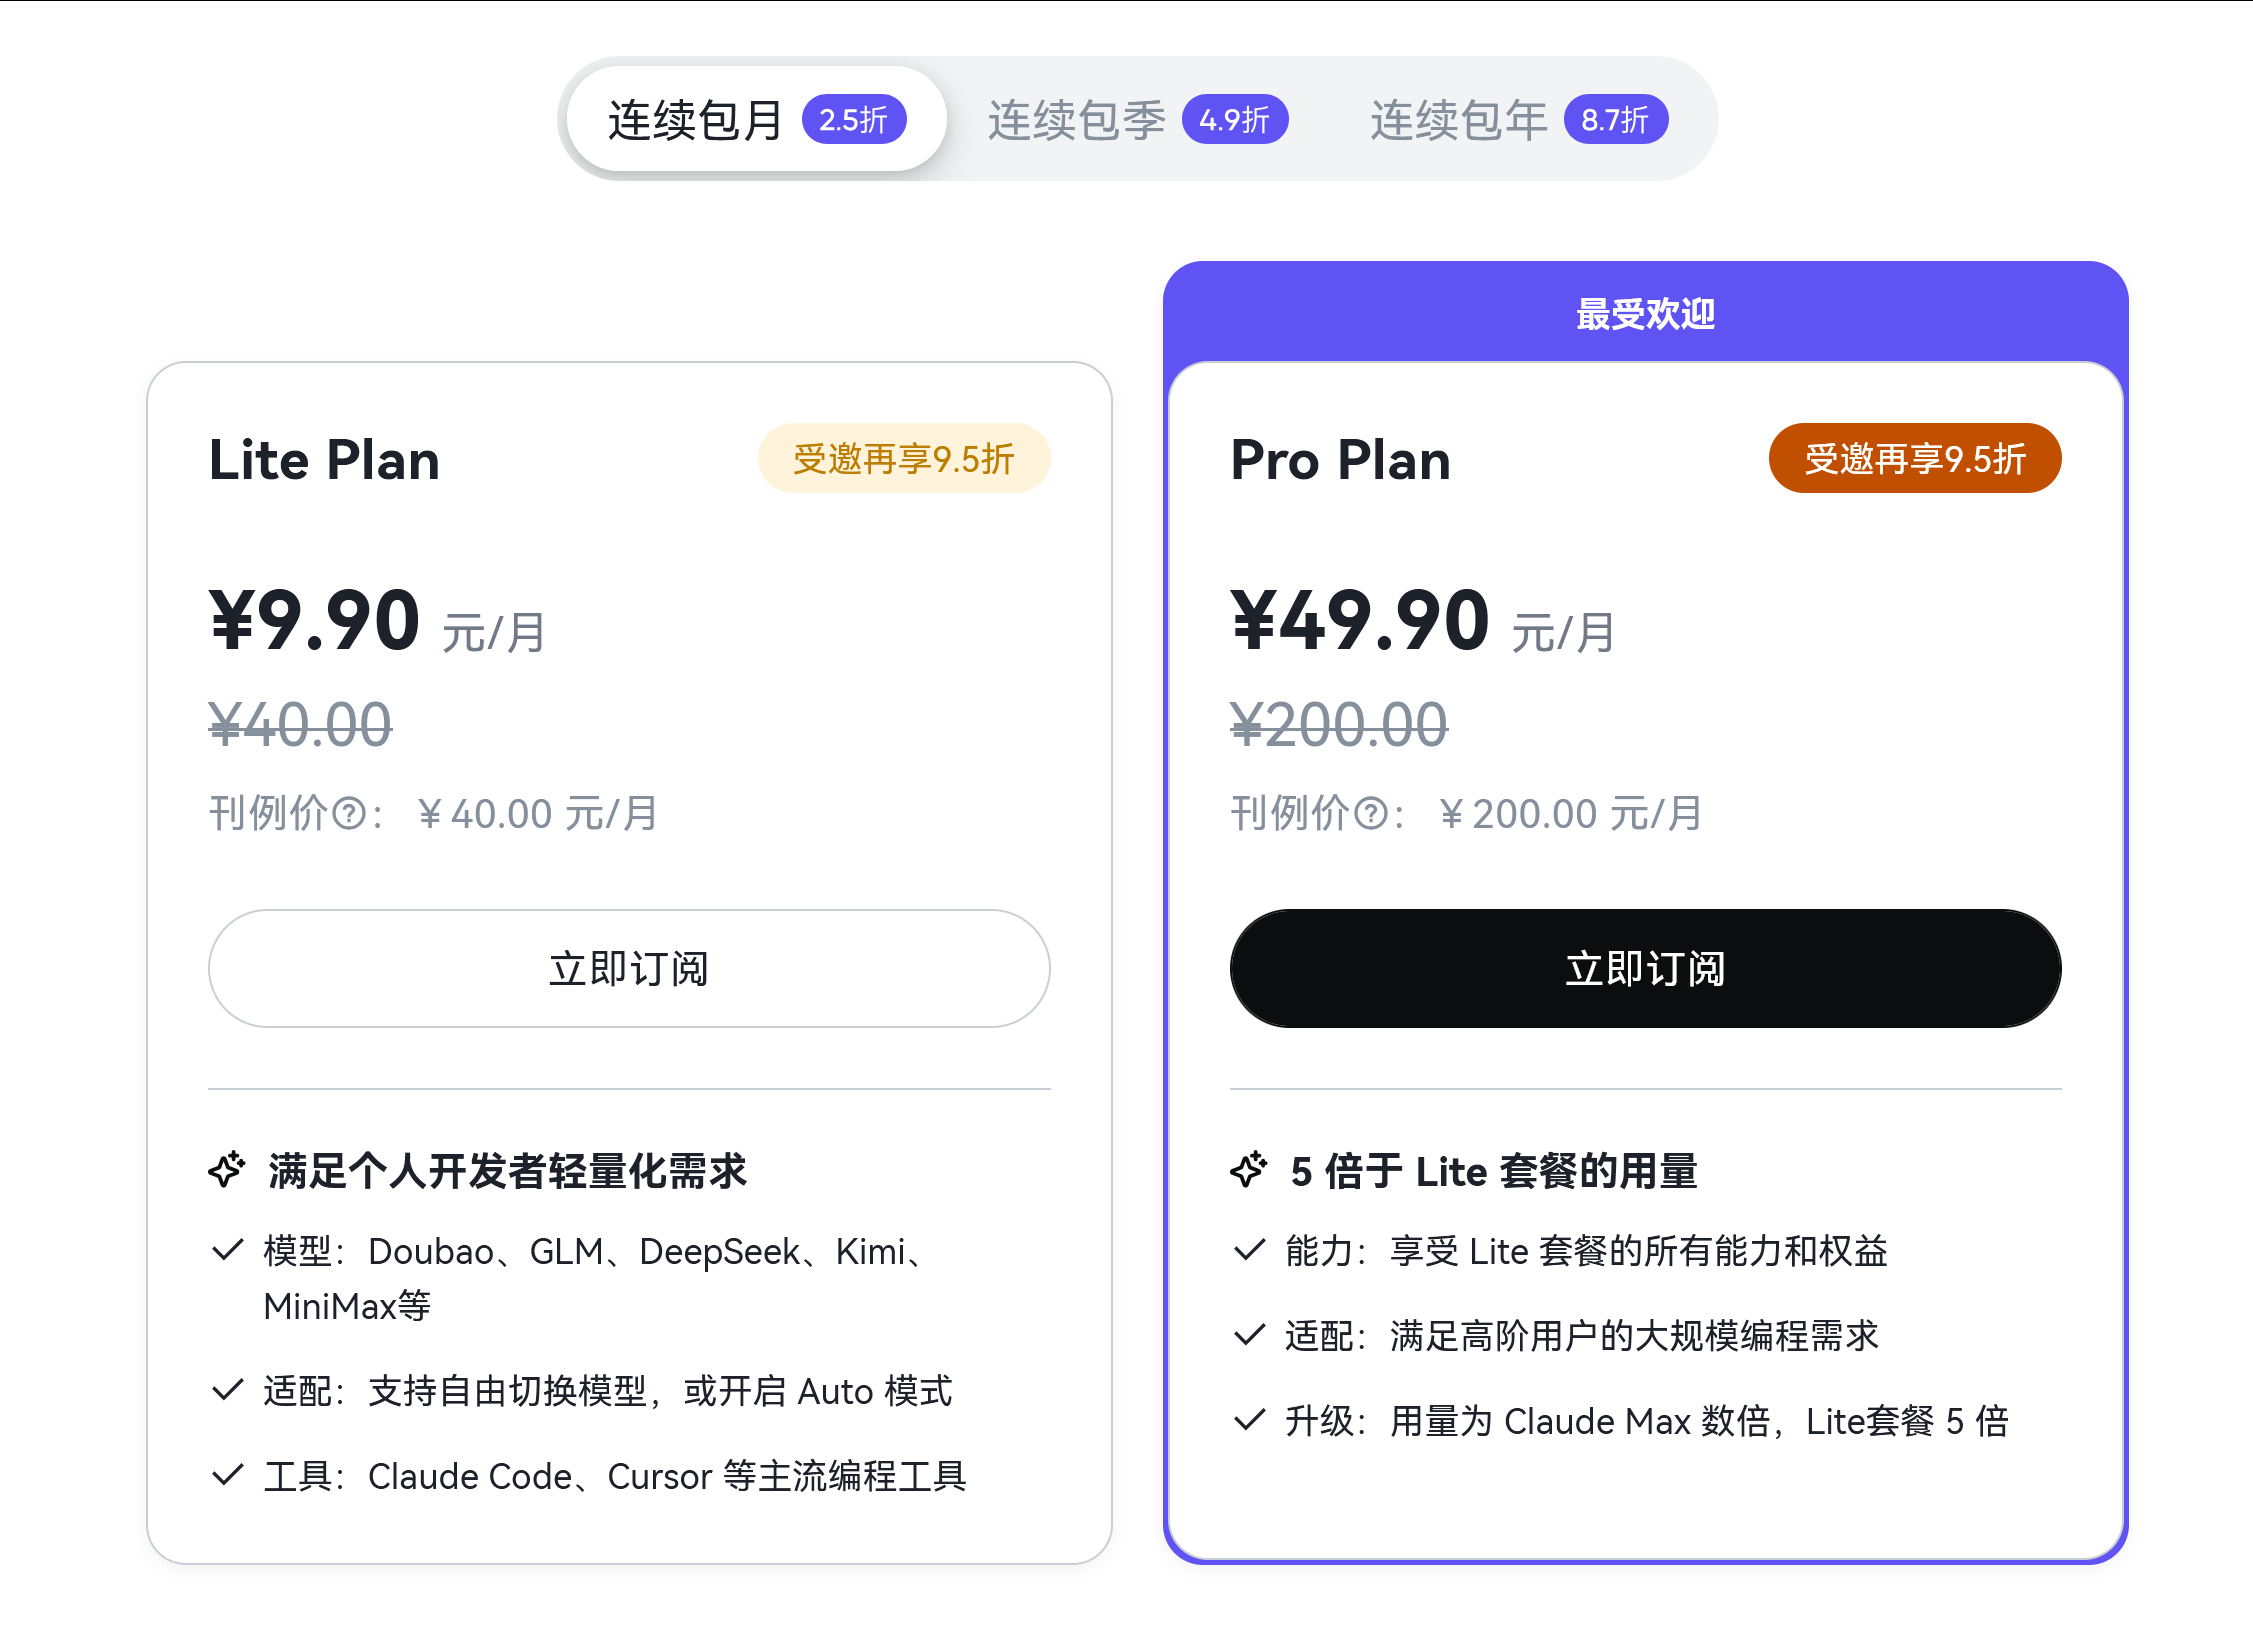This screenshot has height=1638, width=2253.
Task: Subscribe to Lite Plan via 立即订阅
Action: click(x=629, y=968)
